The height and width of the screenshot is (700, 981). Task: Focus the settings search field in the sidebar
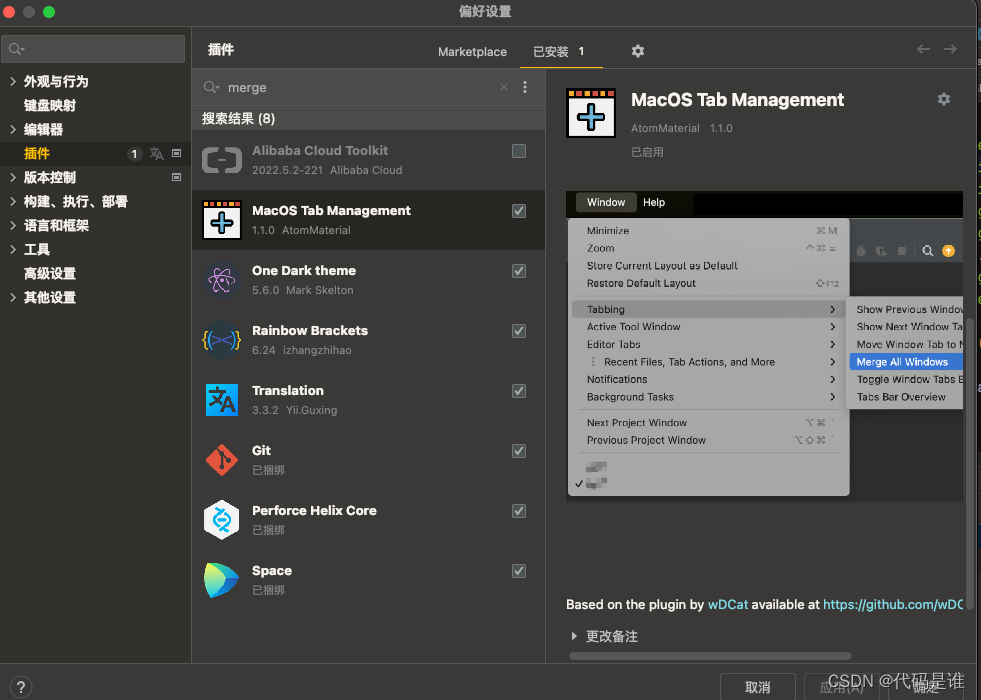point(93,49)
